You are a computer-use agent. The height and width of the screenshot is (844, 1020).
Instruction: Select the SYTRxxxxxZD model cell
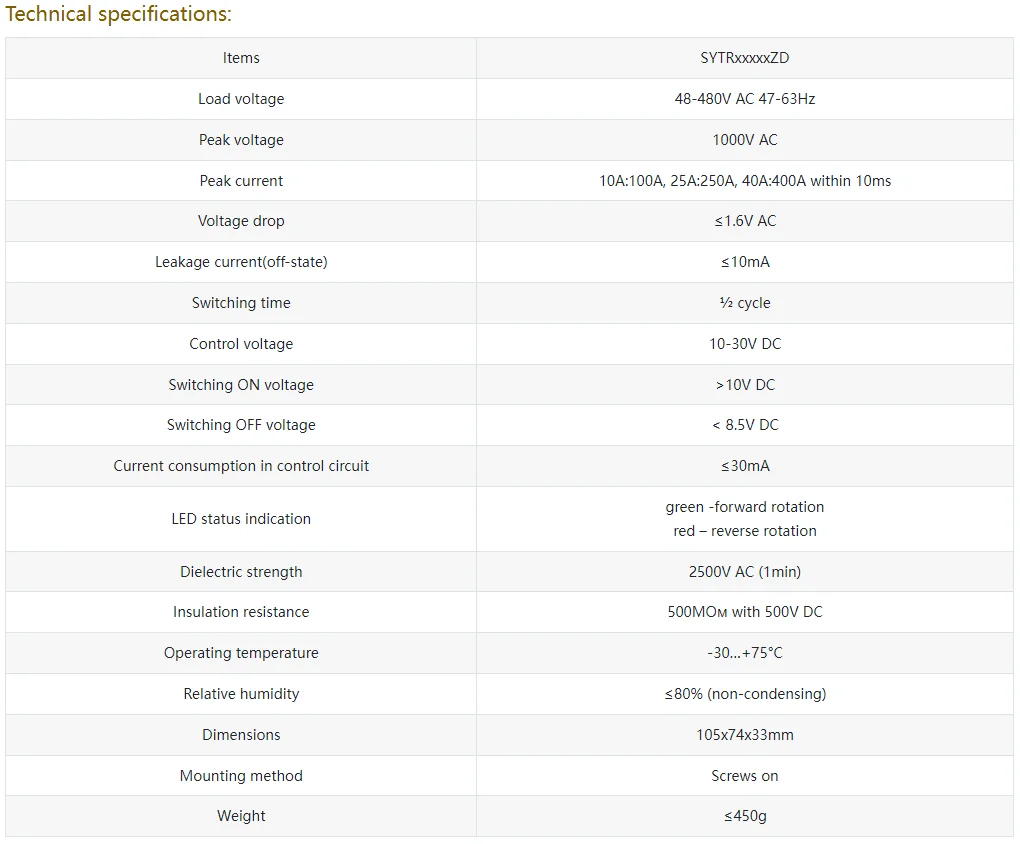coord(745,58)
